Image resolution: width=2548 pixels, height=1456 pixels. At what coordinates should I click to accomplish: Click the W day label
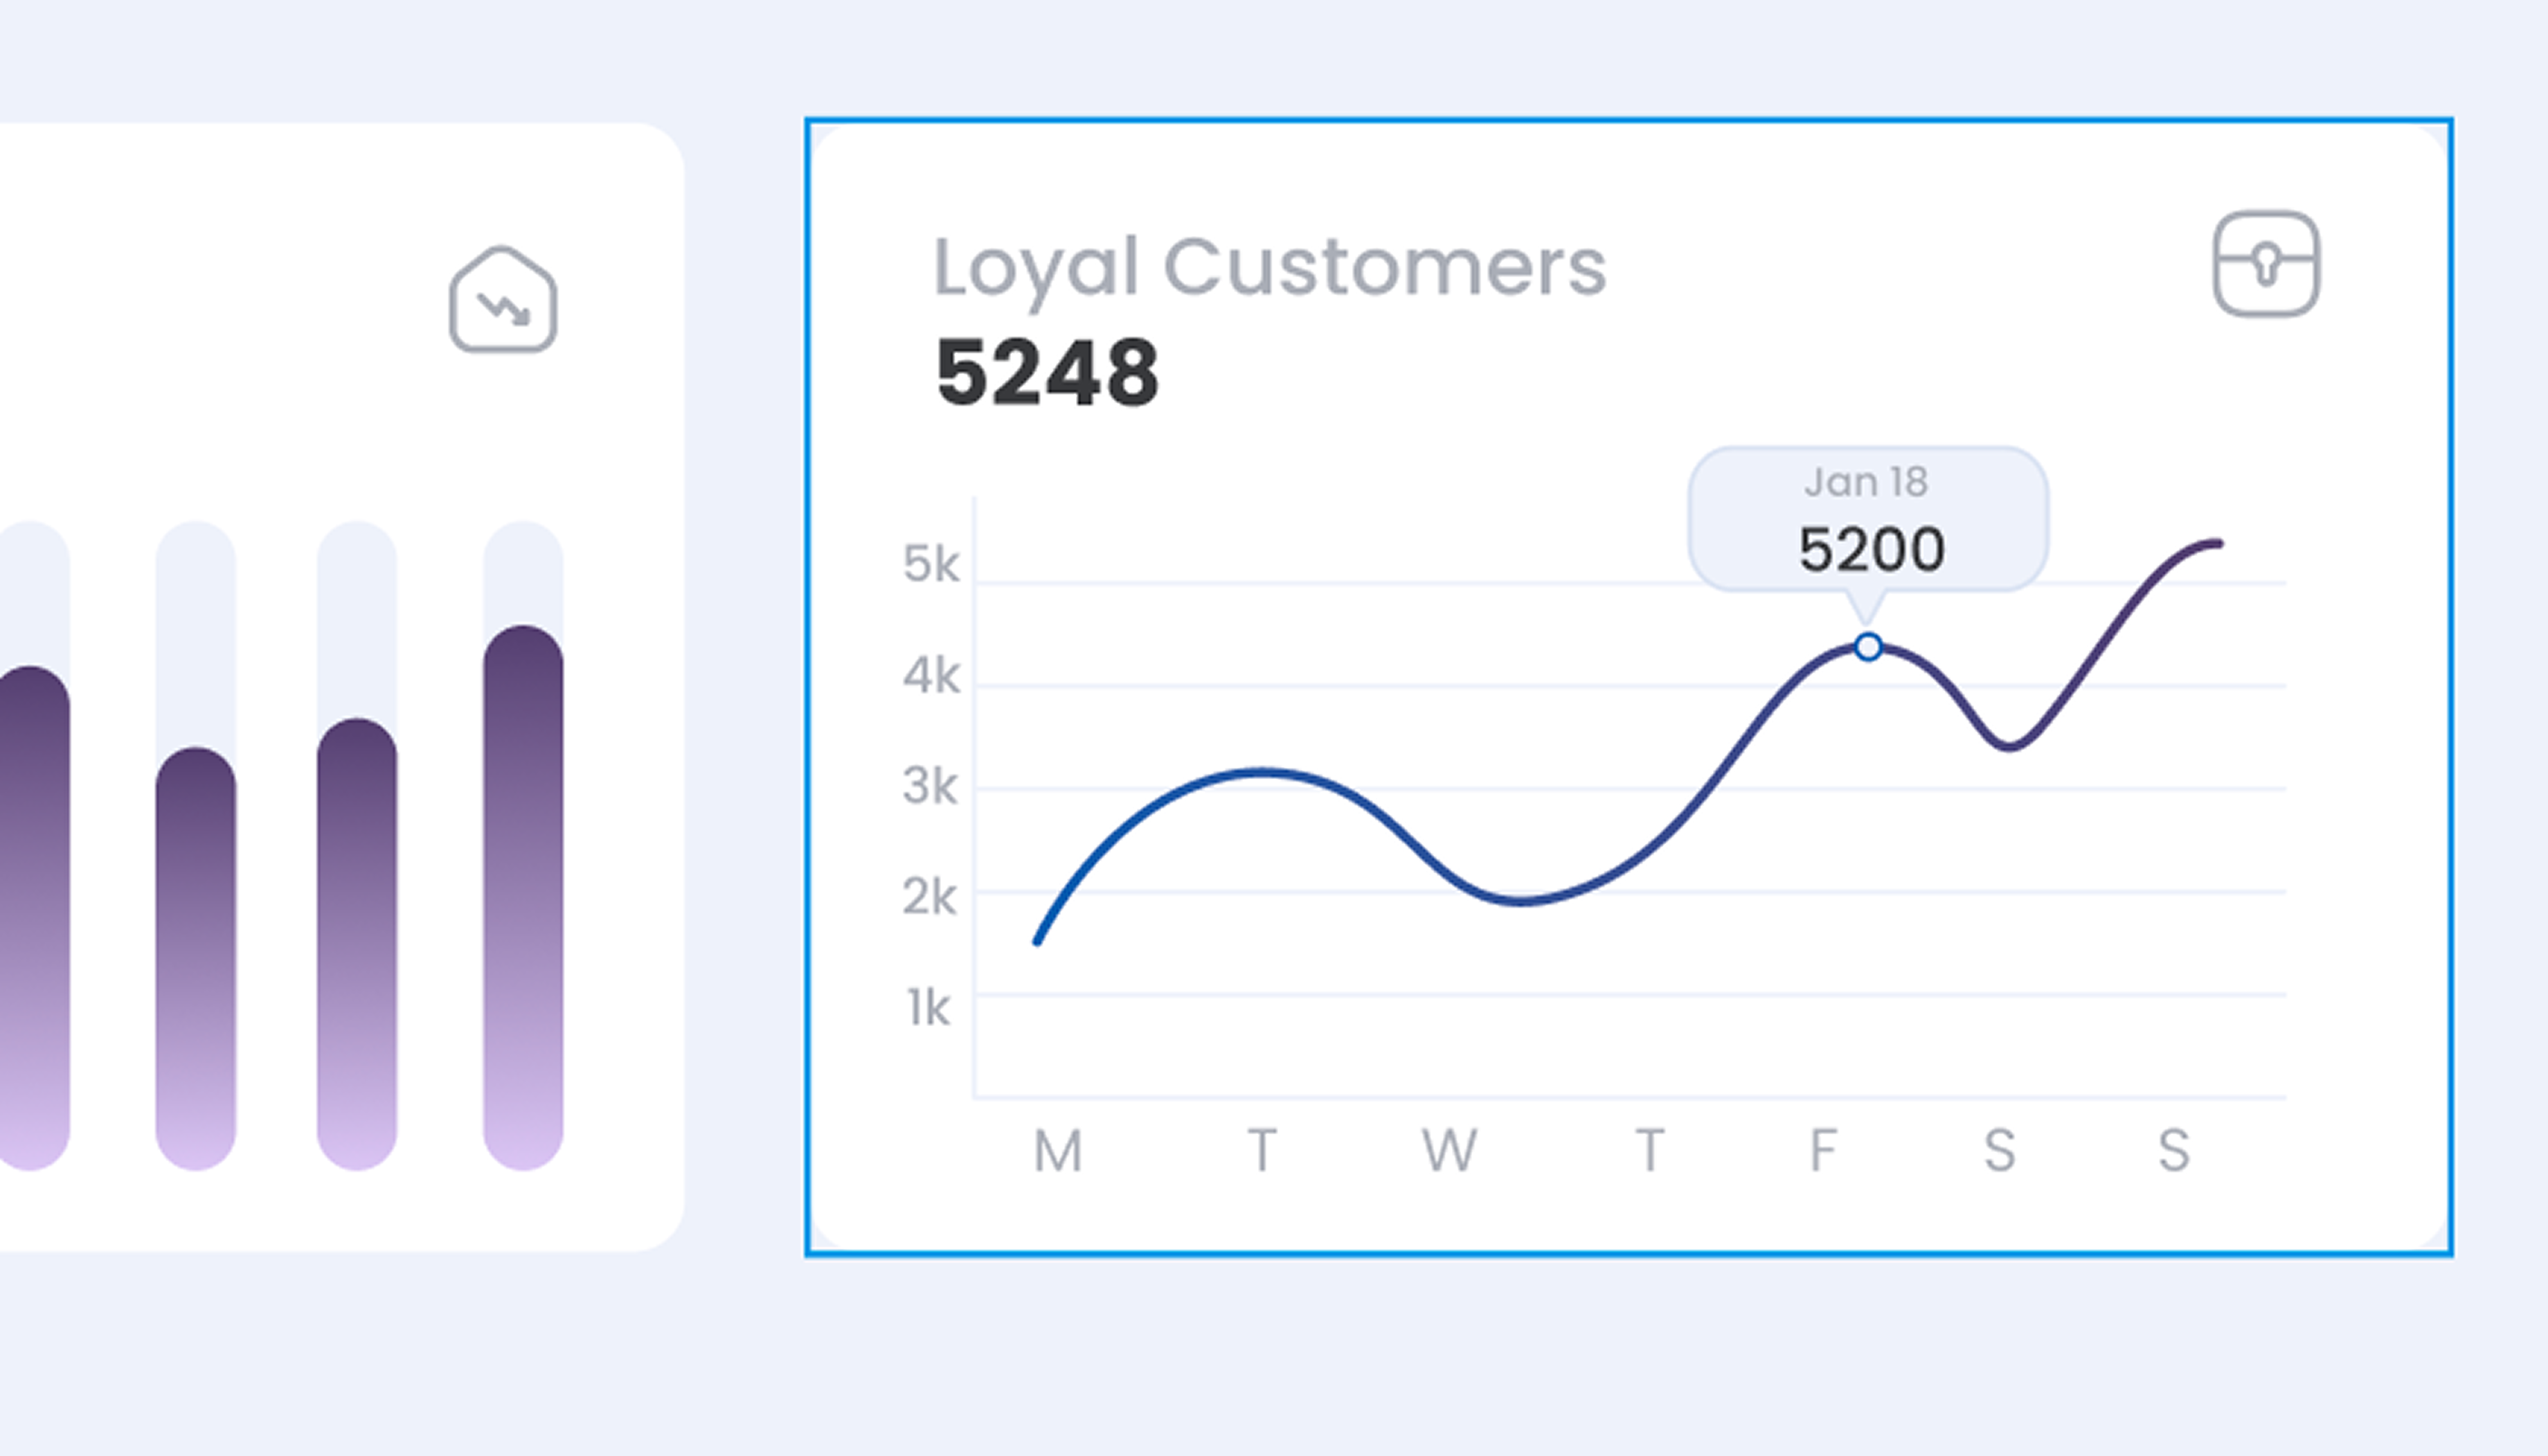coord(1449,1151)
